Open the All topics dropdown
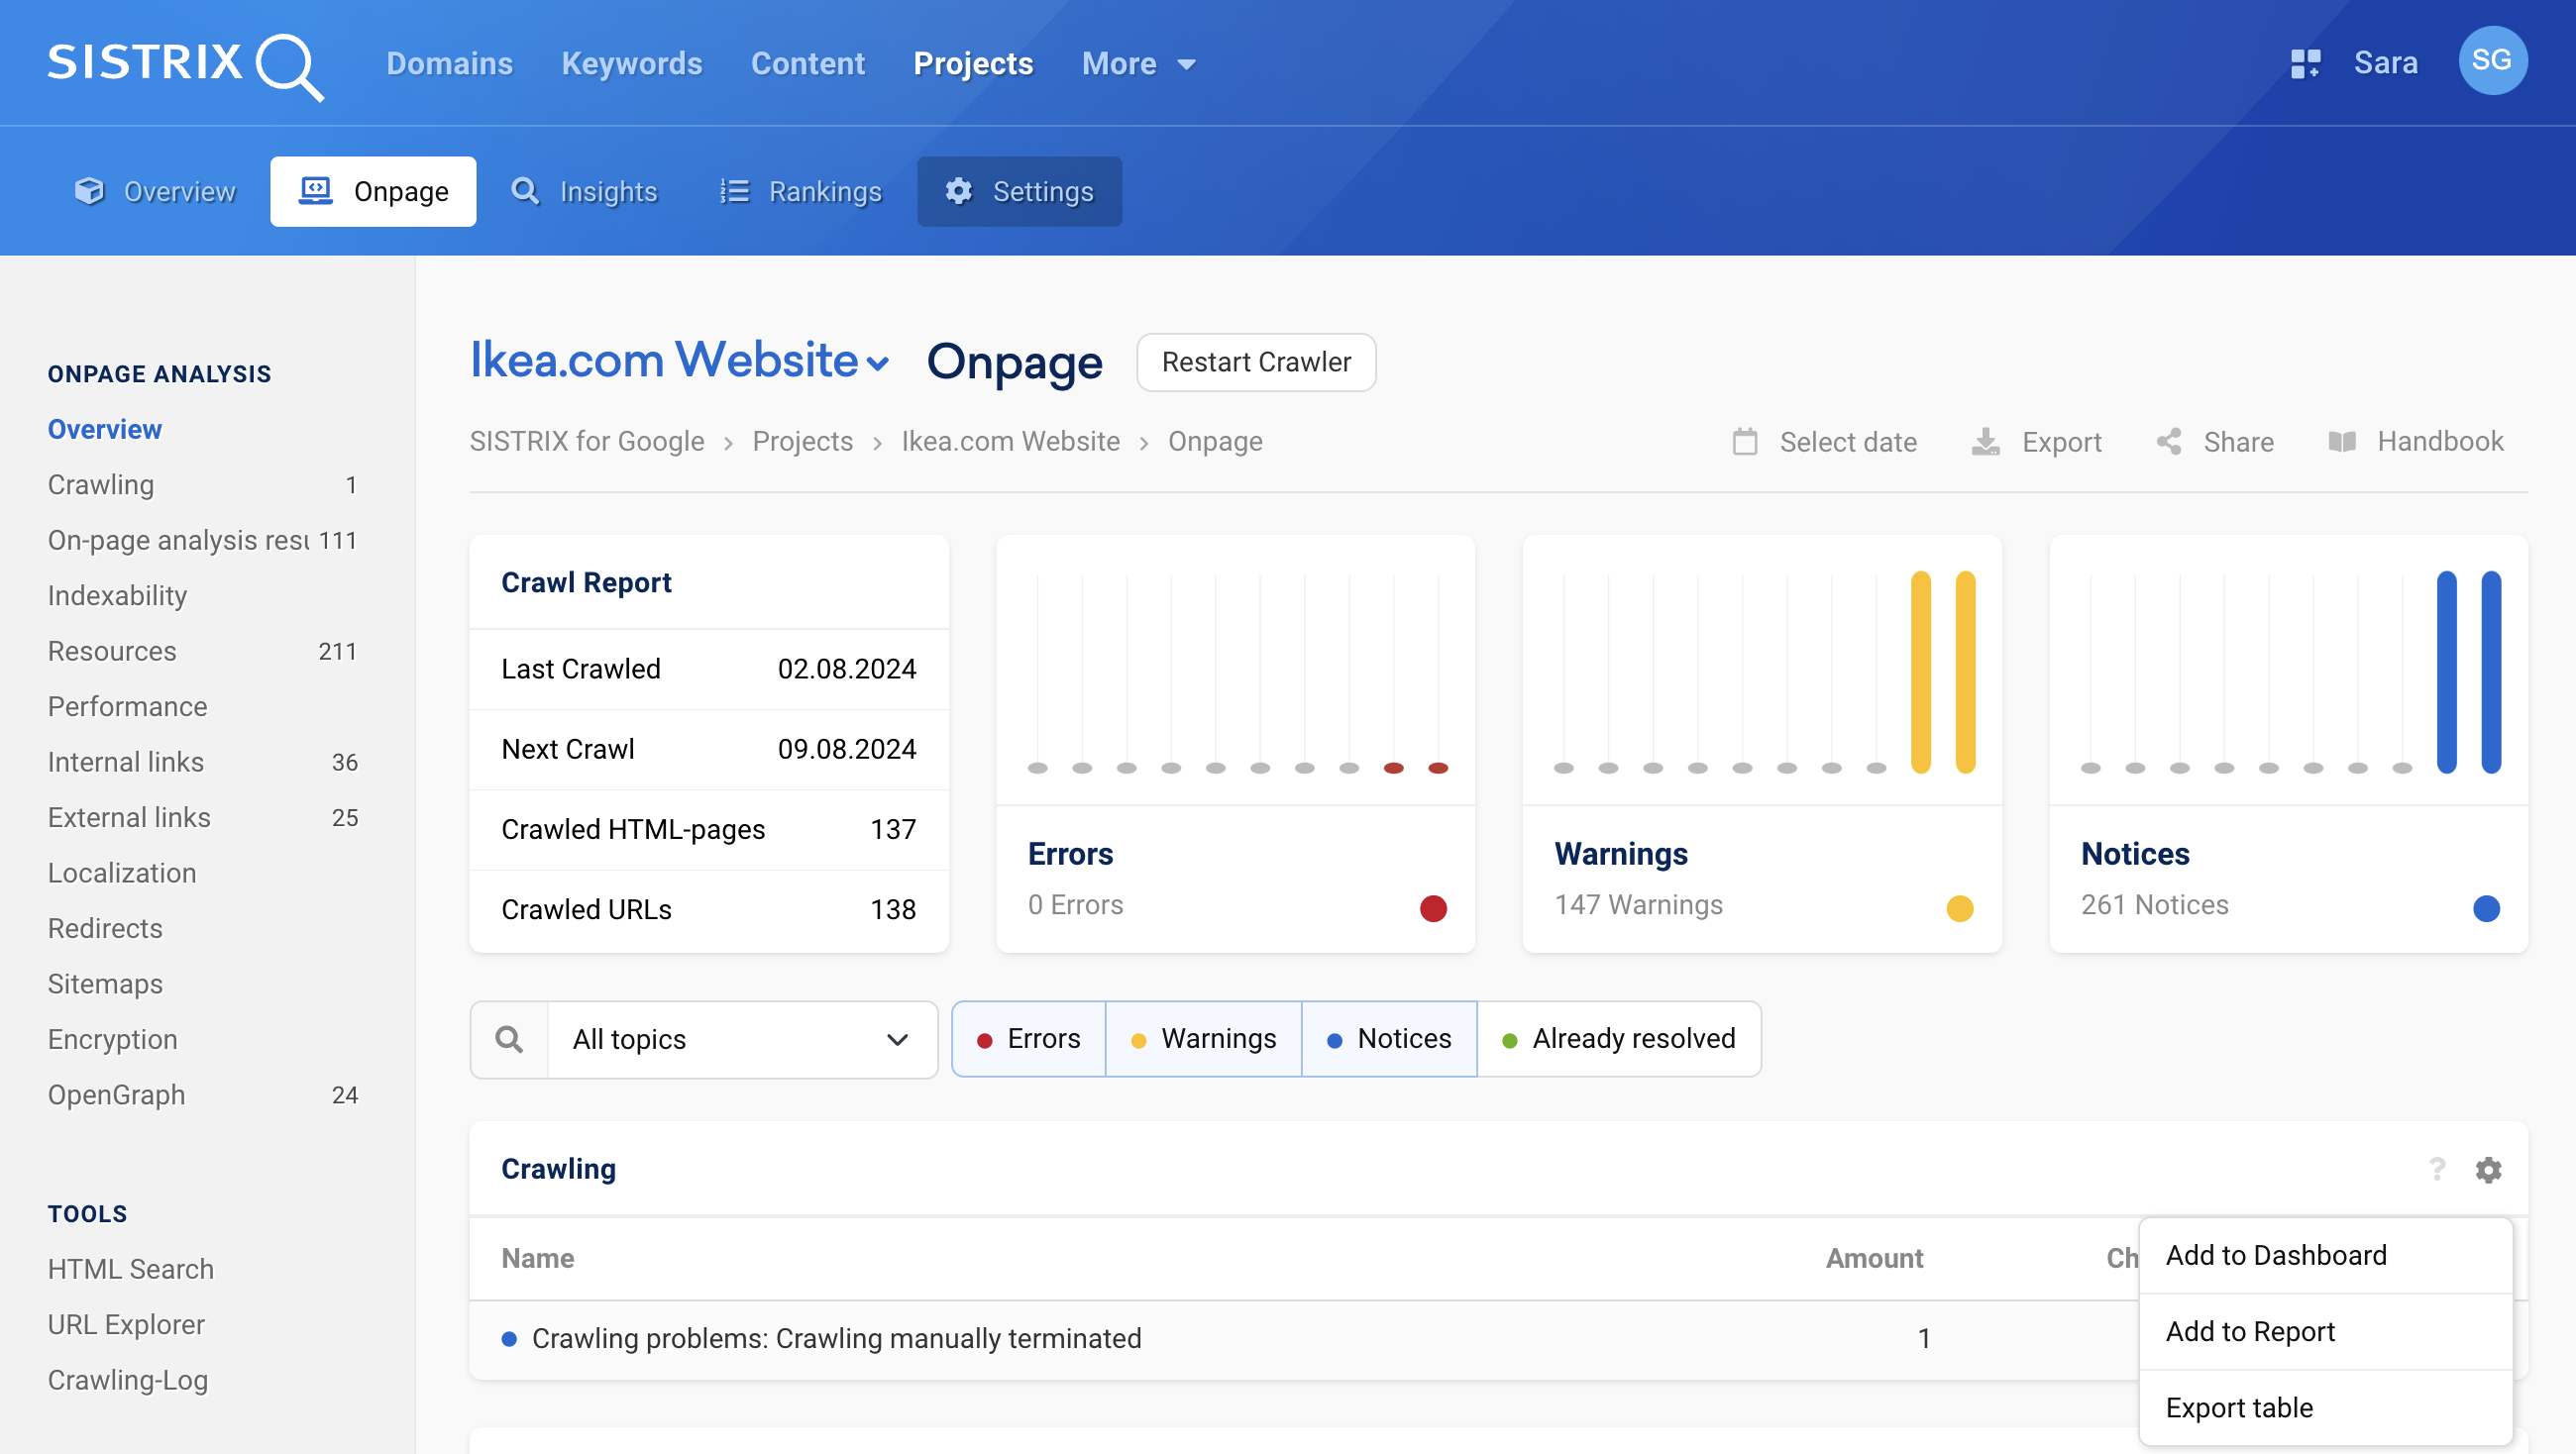Image resolution: width=2576 pixels, height=1454 pixels. coord(742,1039)
